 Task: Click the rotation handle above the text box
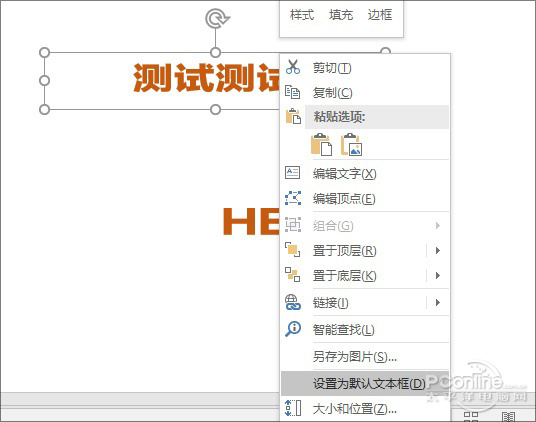tap(217, 18)
